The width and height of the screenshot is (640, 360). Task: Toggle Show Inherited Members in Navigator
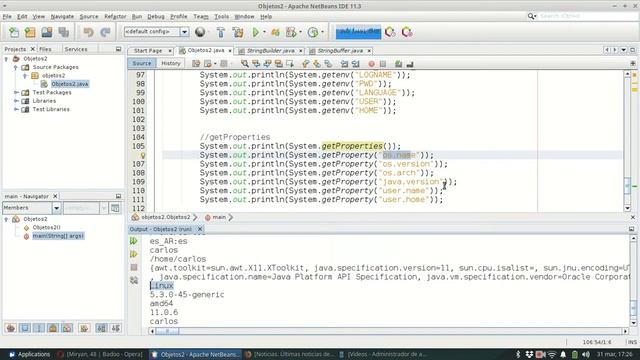pos(11,328)
